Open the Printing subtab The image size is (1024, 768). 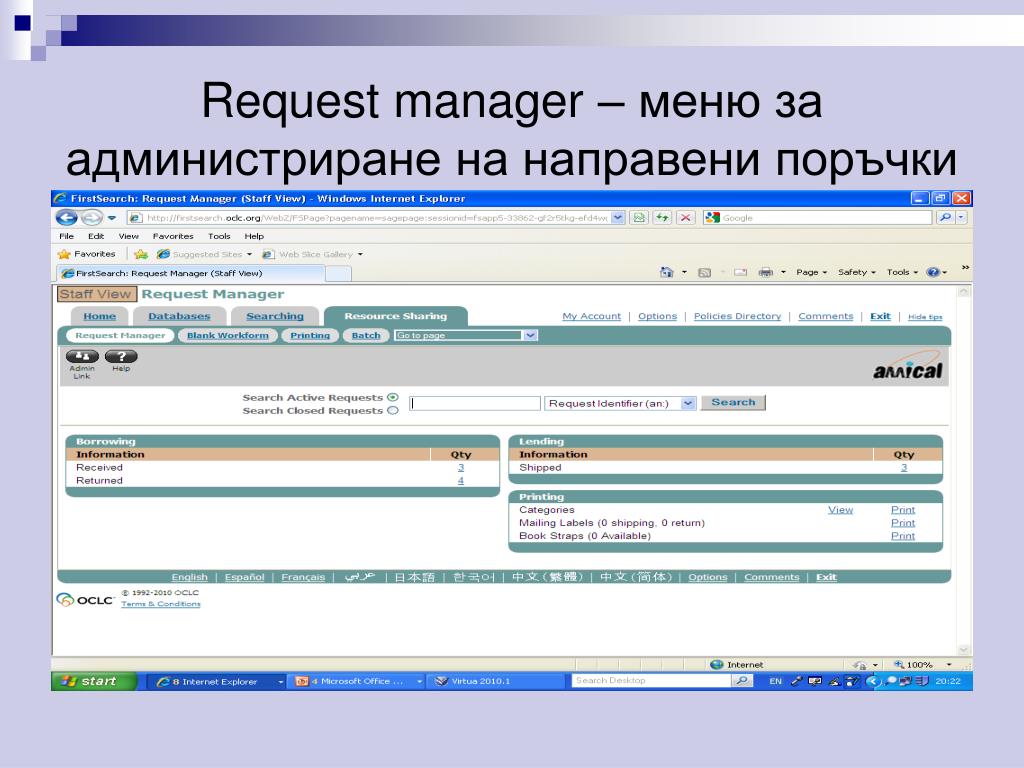pos(310,336)
